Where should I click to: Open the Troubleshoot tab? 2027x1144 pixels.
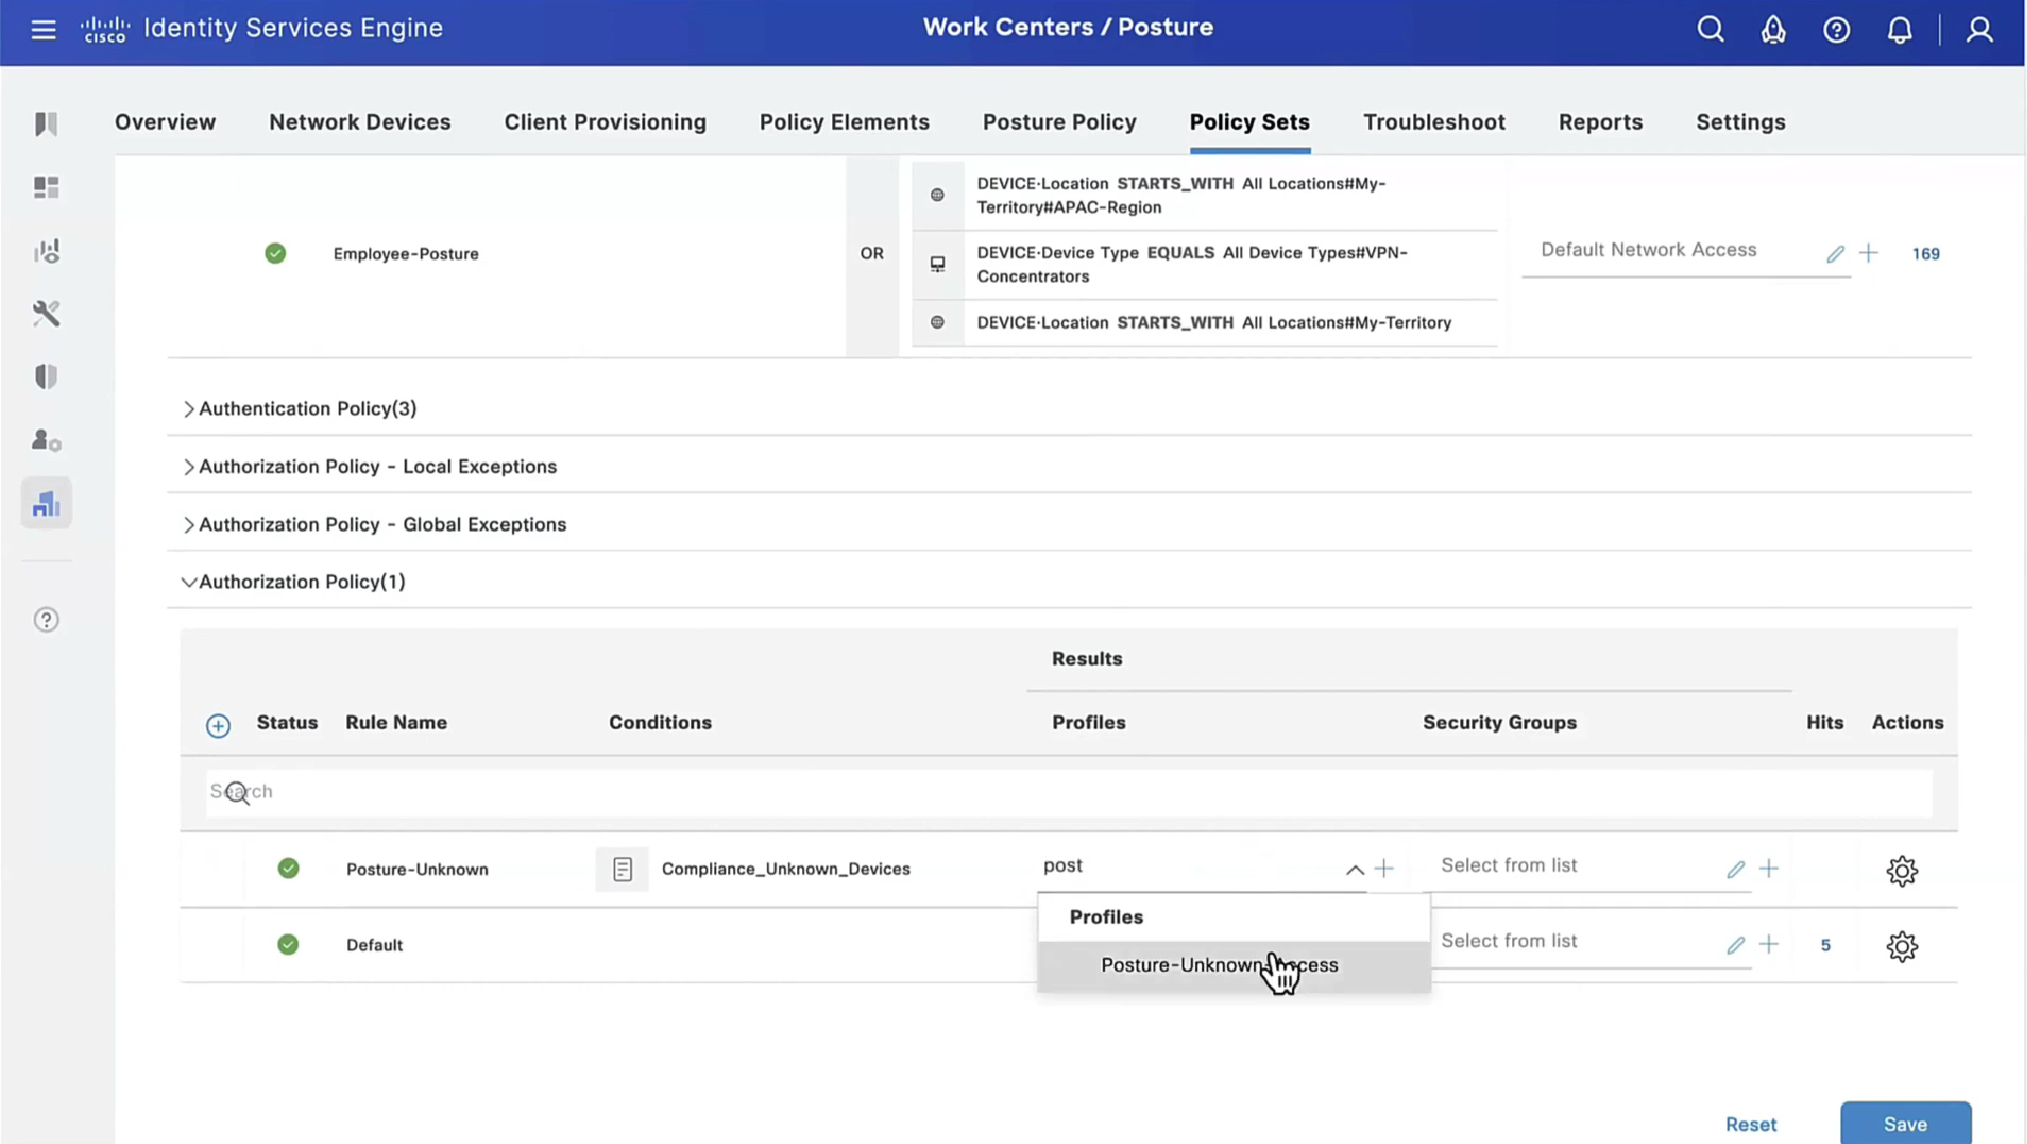point(1433,122)
